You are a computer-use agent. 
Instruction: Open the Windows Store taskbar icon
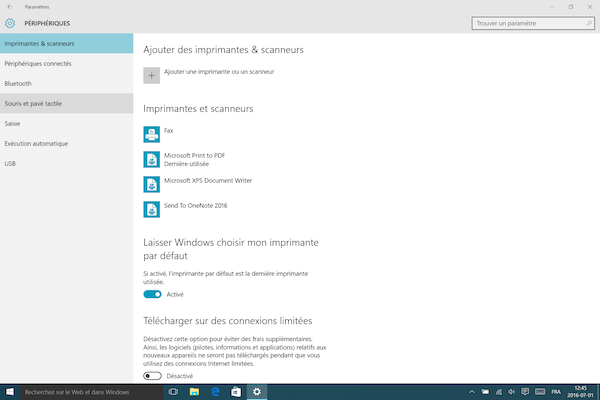click(236, 392)
